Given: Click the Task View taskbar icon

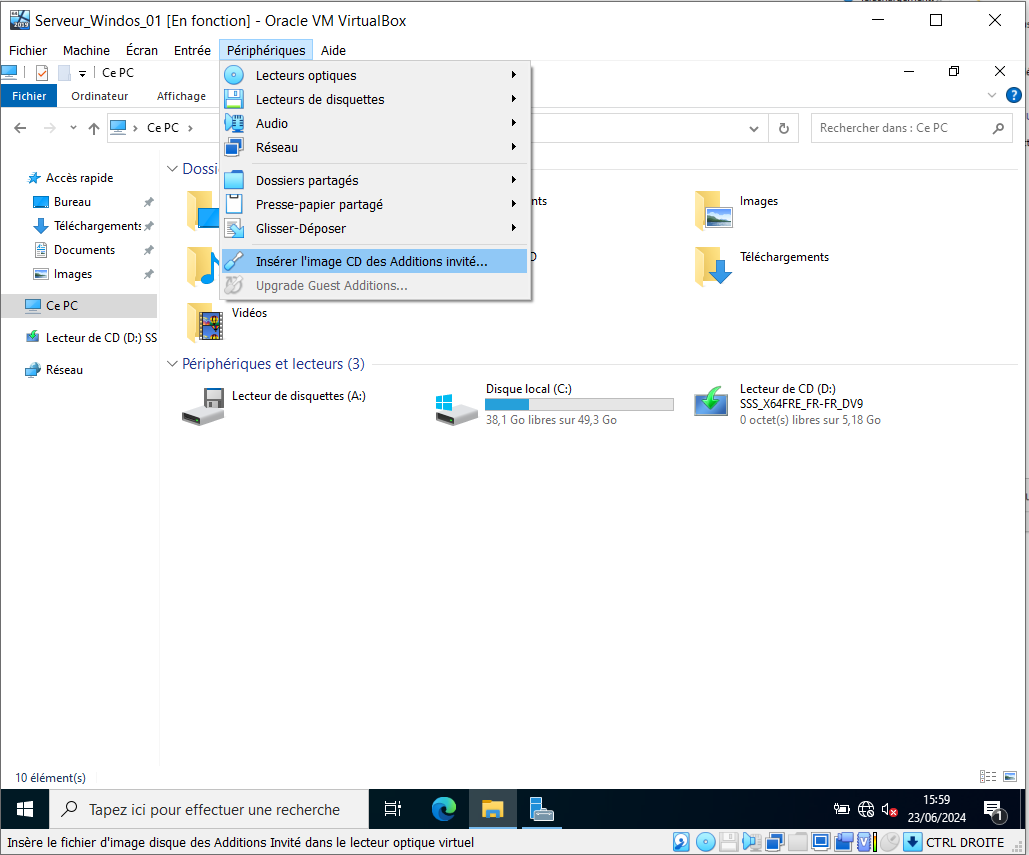Looking at the screenshot, I should pos(393,809).
